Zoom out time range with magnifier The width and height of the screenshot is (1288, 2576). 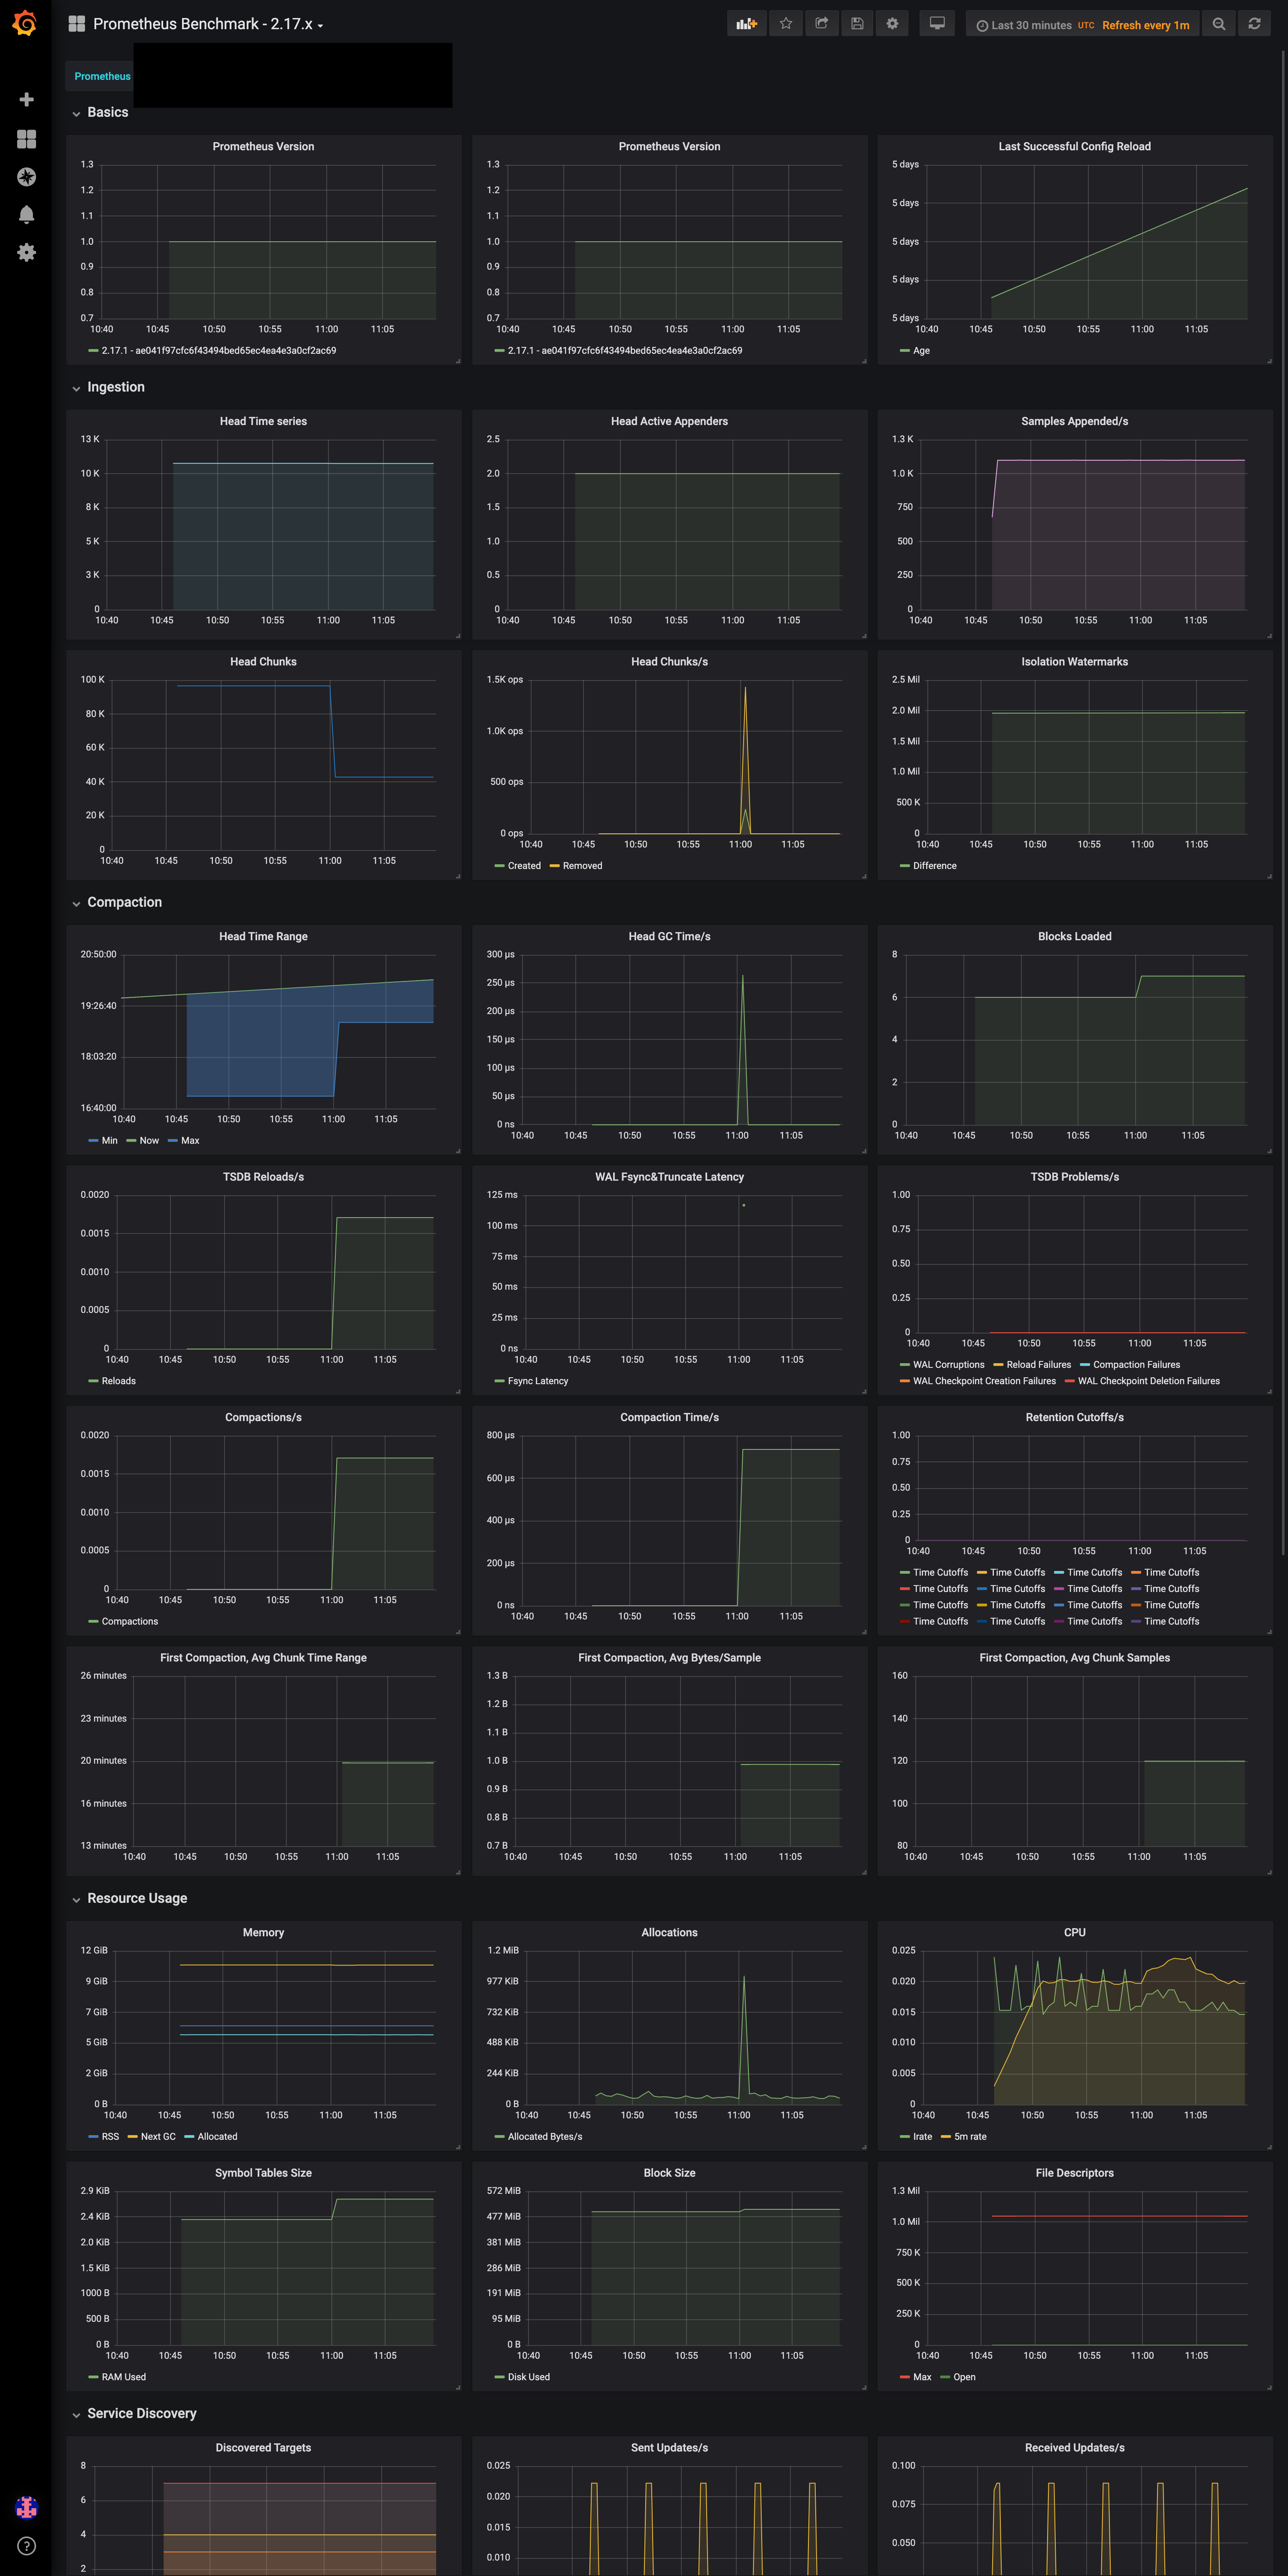pyautogui.click(x=1218, y=24)
